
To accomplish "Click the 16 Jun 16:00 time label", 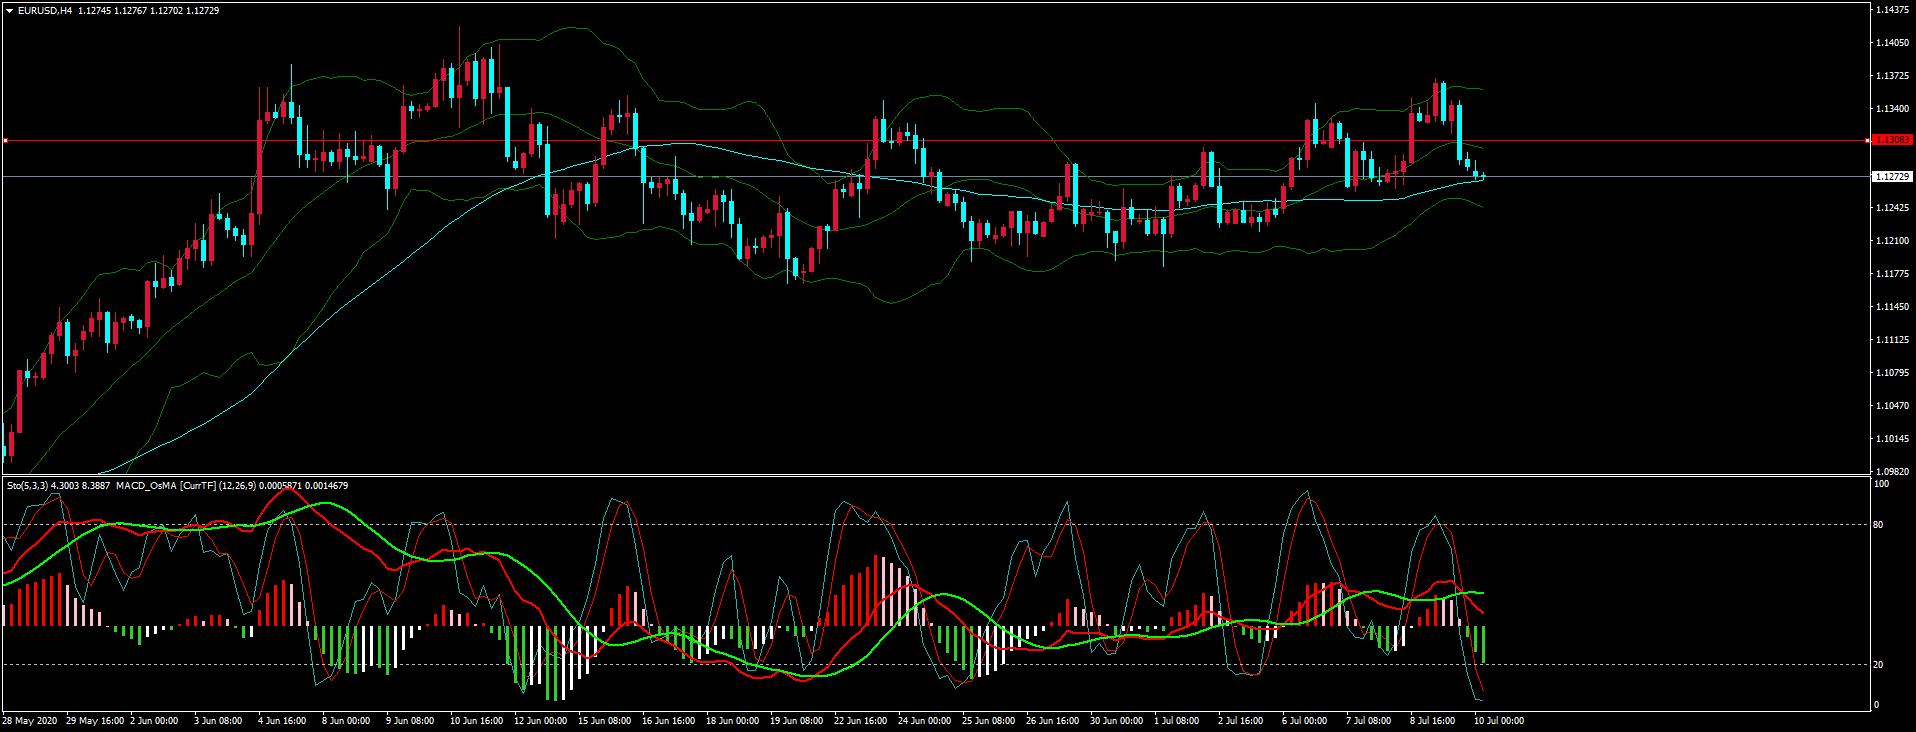I will click(669, 720).
